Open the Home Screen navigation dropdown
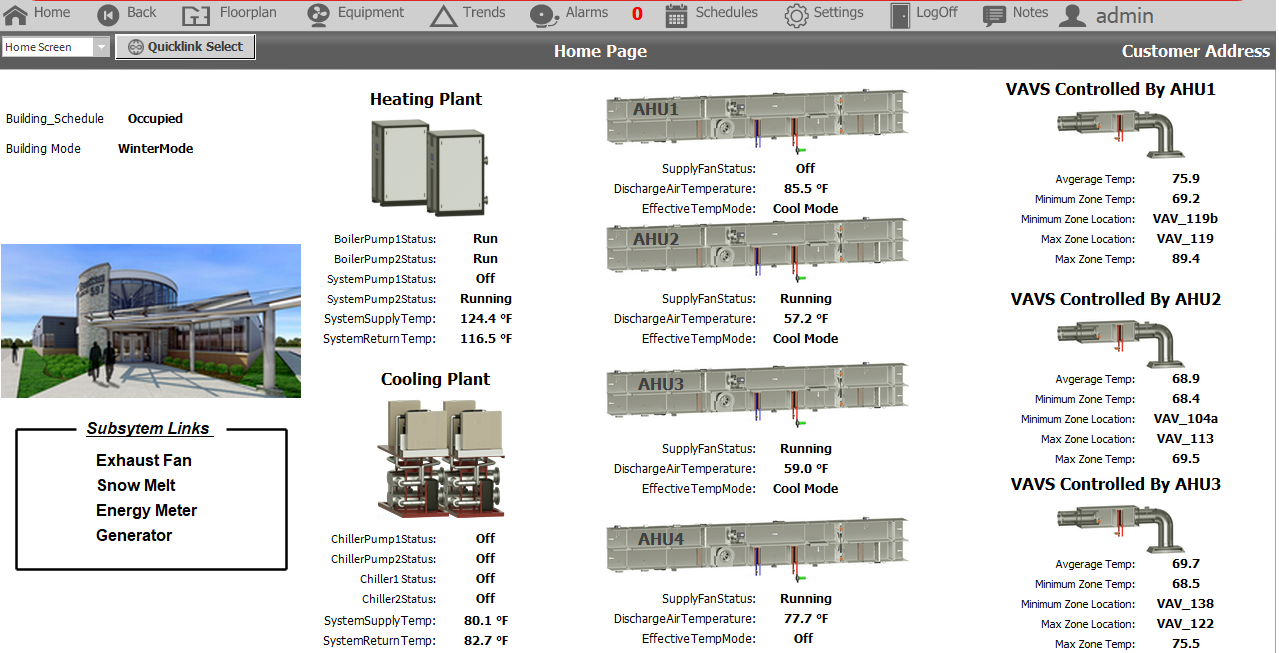This screenshot has width=1279, height=653. 48,46
